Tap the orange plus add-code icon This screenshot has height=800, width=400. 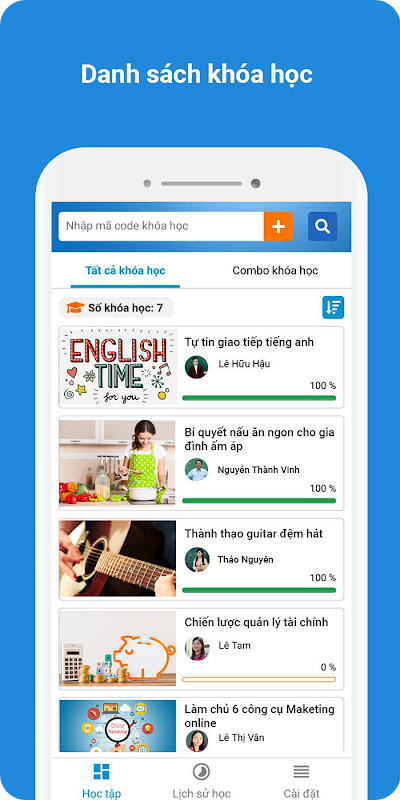click(x=278, y=226)
